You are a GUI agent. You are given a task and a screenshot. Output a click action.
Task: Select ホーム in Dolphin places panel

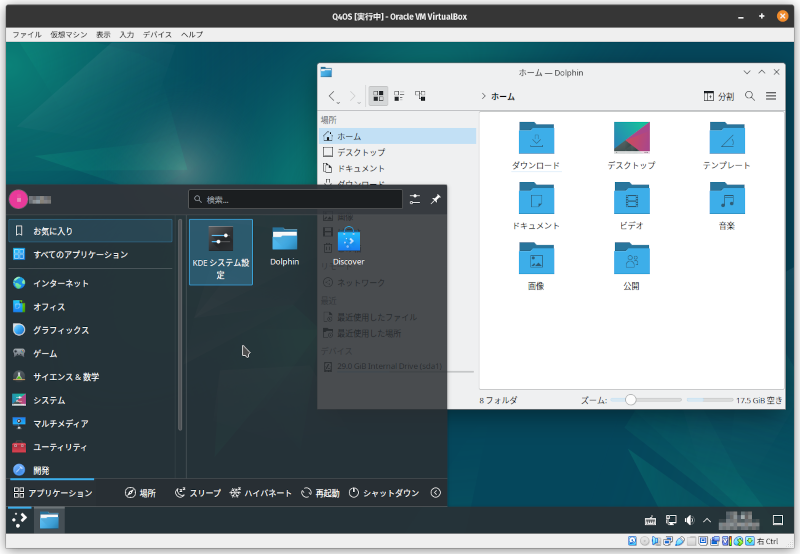click(398, 136)
